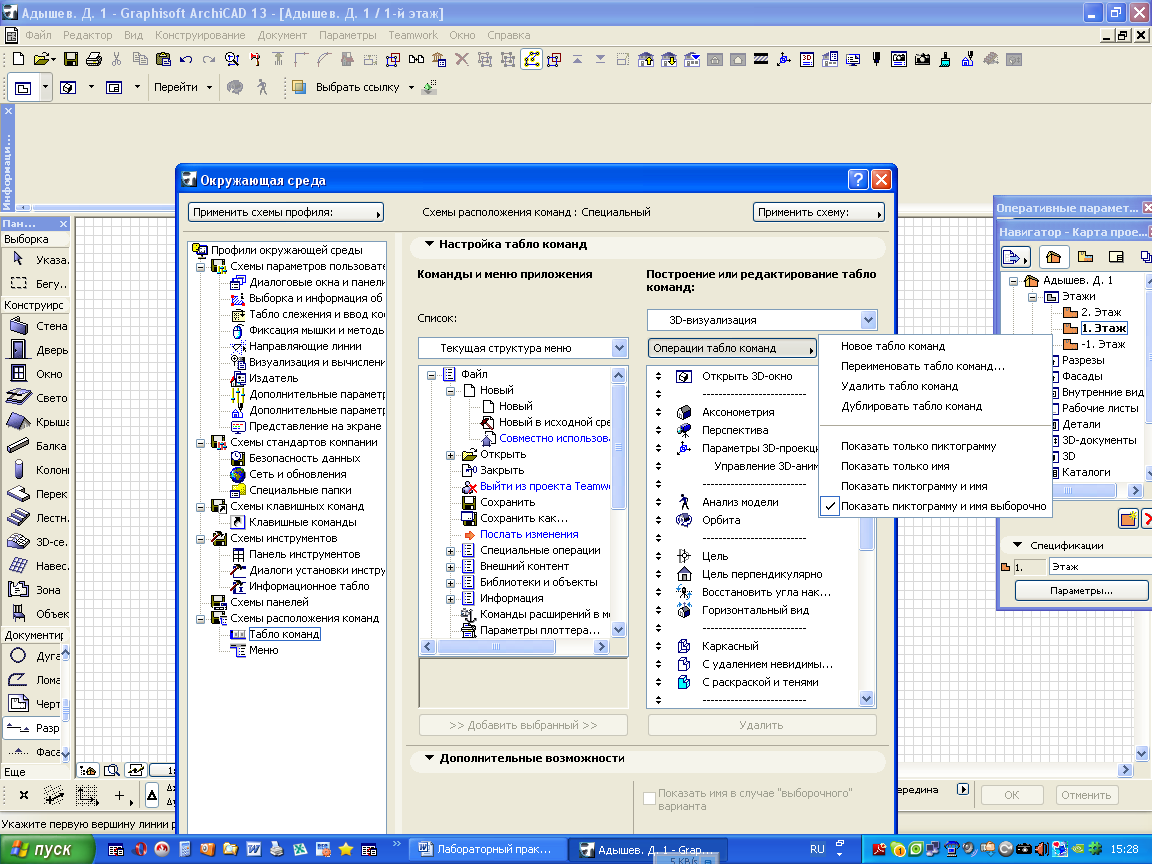Open the 'Файл' menu
Viewport: 1152px width, 864px height.
38,35
